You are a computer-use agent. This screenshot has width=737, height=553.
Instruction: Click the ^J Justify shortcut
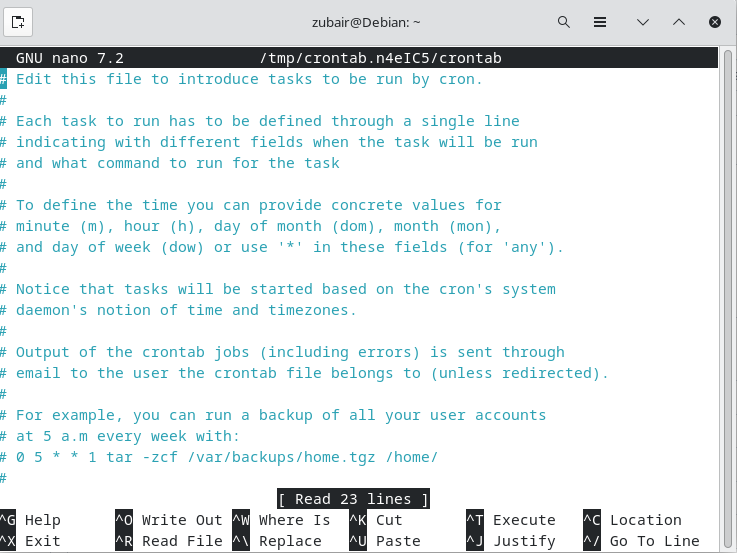[x=511, y=541]
